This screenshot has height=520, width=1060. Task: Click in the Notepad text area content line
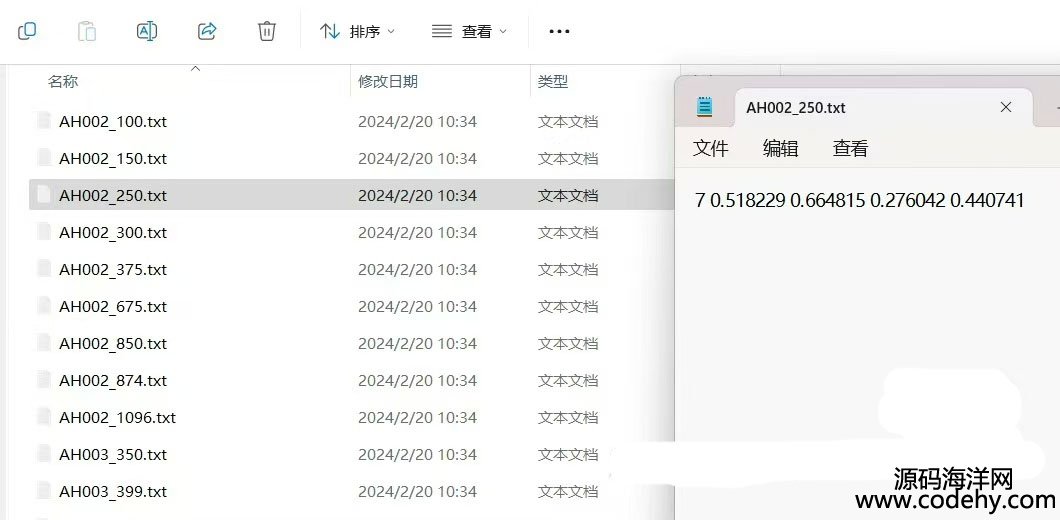pyautogui.click(x=859, y=200)
